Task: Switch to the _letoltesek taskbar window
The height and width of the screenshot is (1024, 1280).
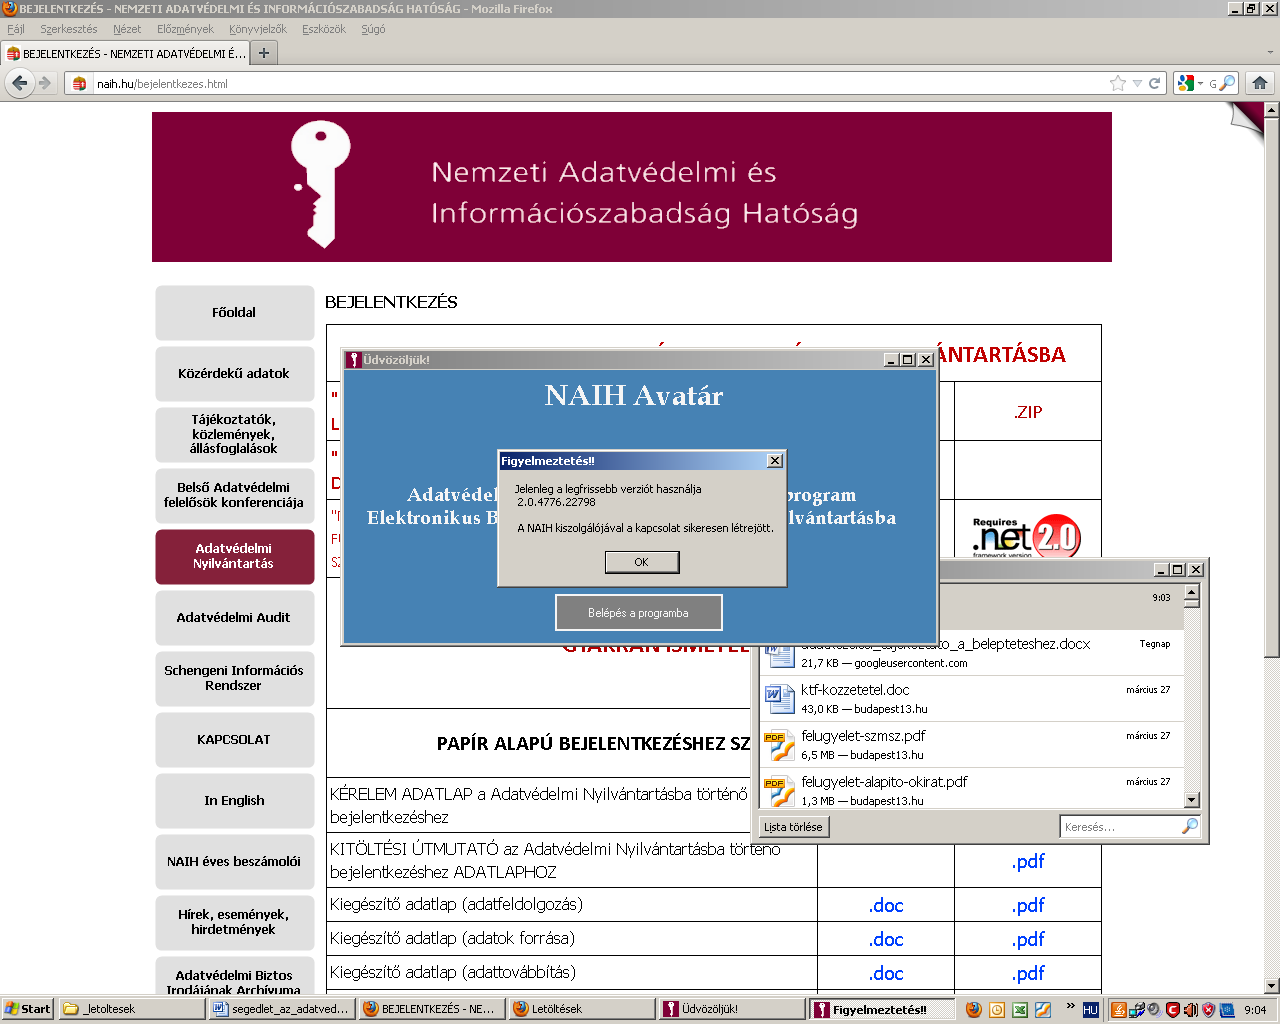Action: (132, 1009)
